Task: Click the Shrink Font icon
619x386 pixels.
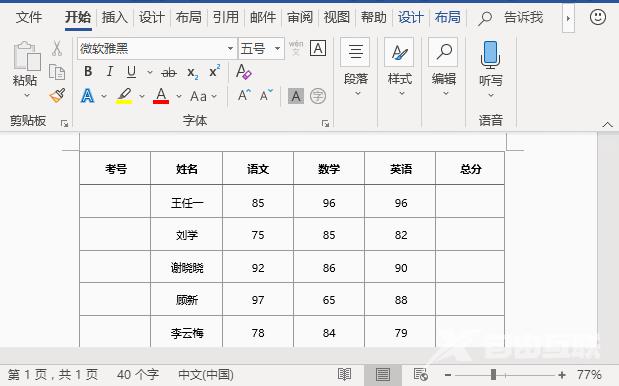Action: [266, 96]
